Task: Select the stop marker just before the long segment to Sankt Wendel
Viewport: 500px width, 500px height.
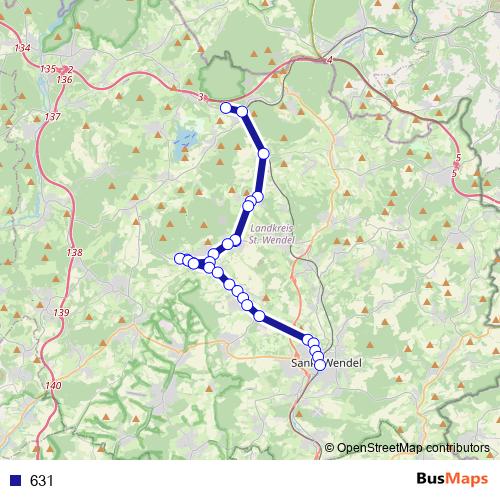Action: pyautogui.click(x=259, y=316)
